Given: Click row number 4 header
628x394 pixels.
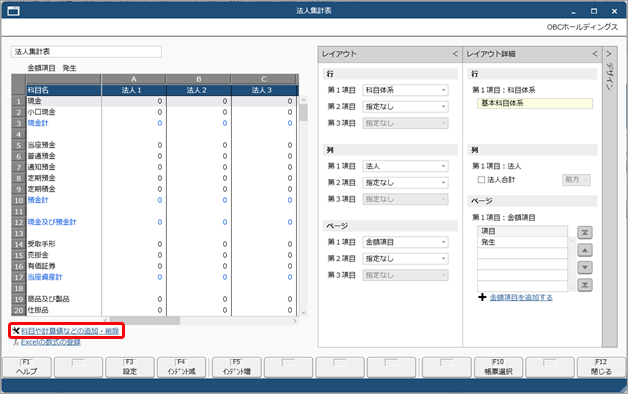Looking at the screenshot, I should point(19,134).
